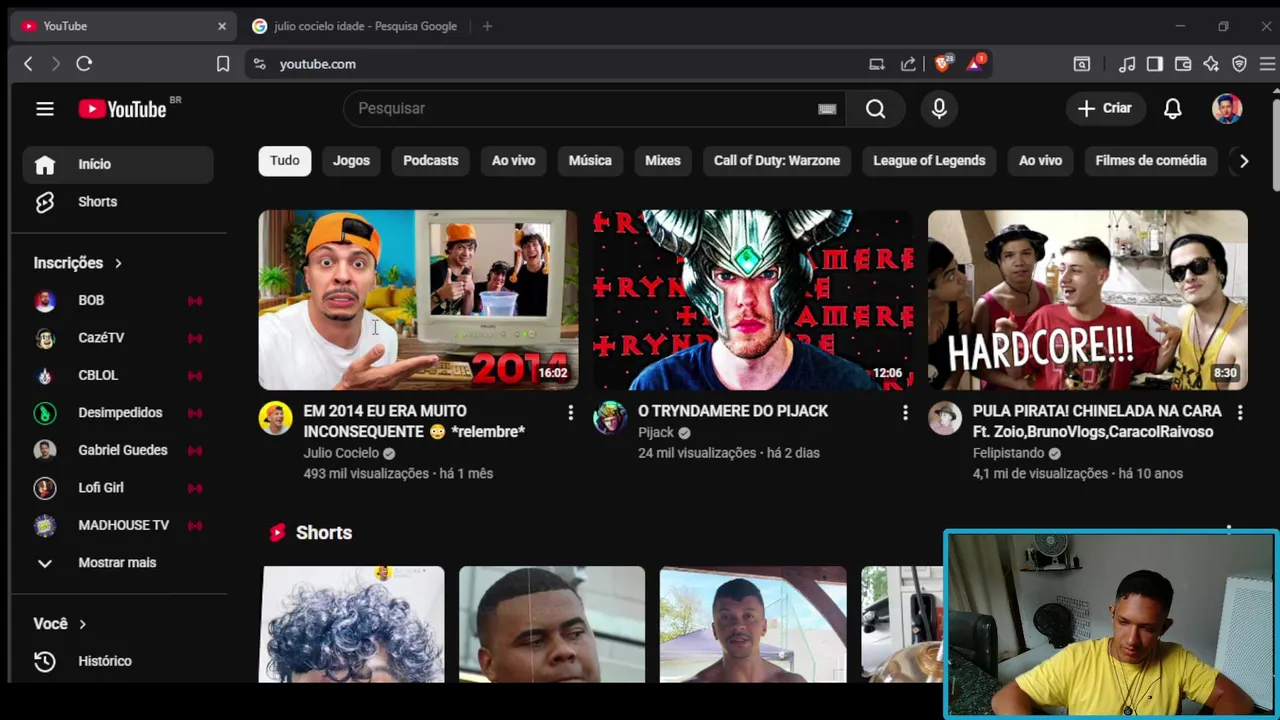Open the browser main menu icon
The width and height of the screenshot is (1280, 720).
pyautogui.click(x=1267, y=64)
